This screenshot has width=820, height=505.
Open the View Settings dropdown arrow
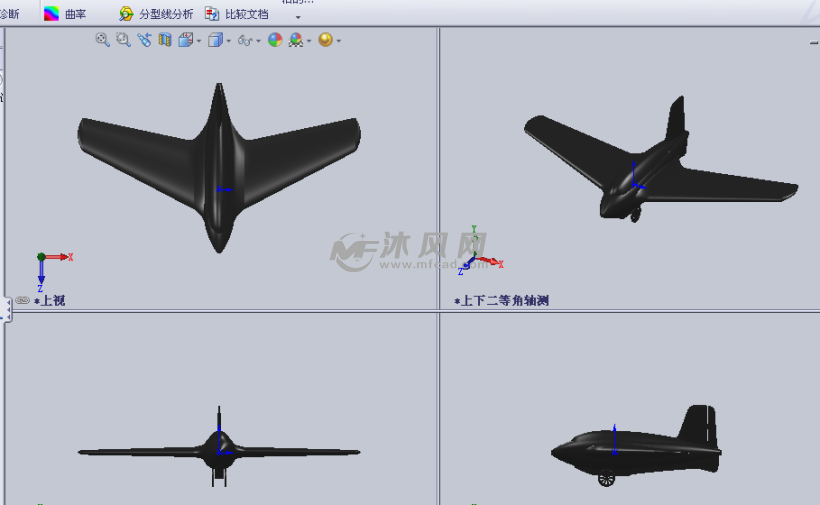pyautogui.click(x=339, y=41)
